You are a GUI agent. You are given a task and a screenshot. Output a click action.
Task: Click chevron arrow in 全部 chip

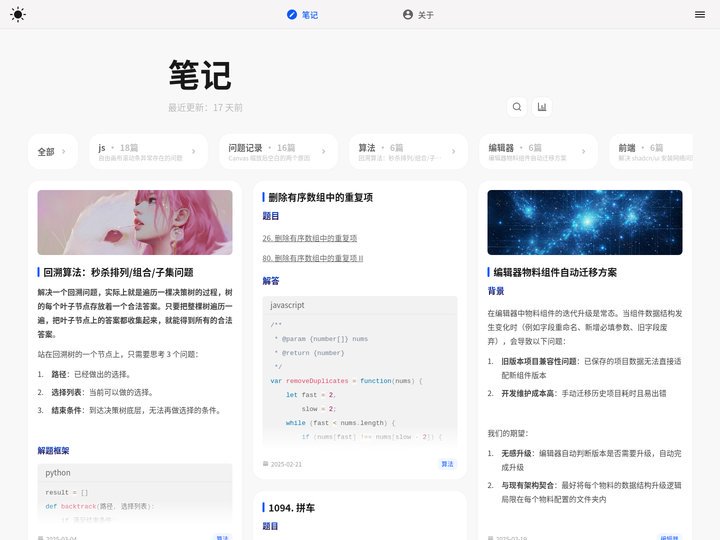coord(64,152)
